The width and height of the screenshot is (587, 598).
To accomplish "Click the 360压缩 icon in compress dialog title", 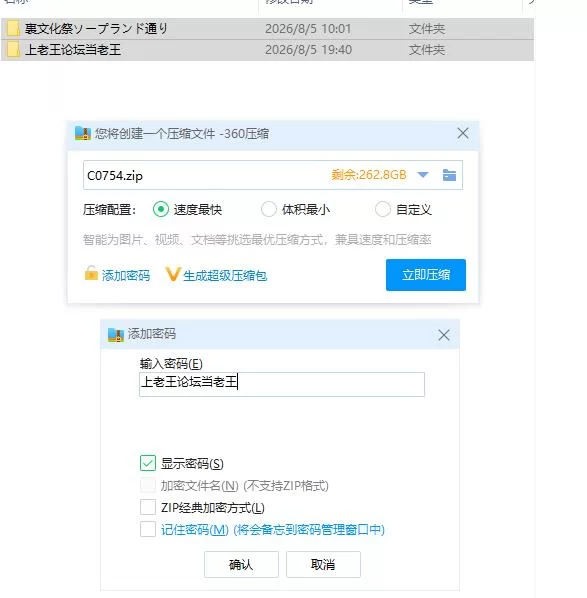I will [83, 133].
